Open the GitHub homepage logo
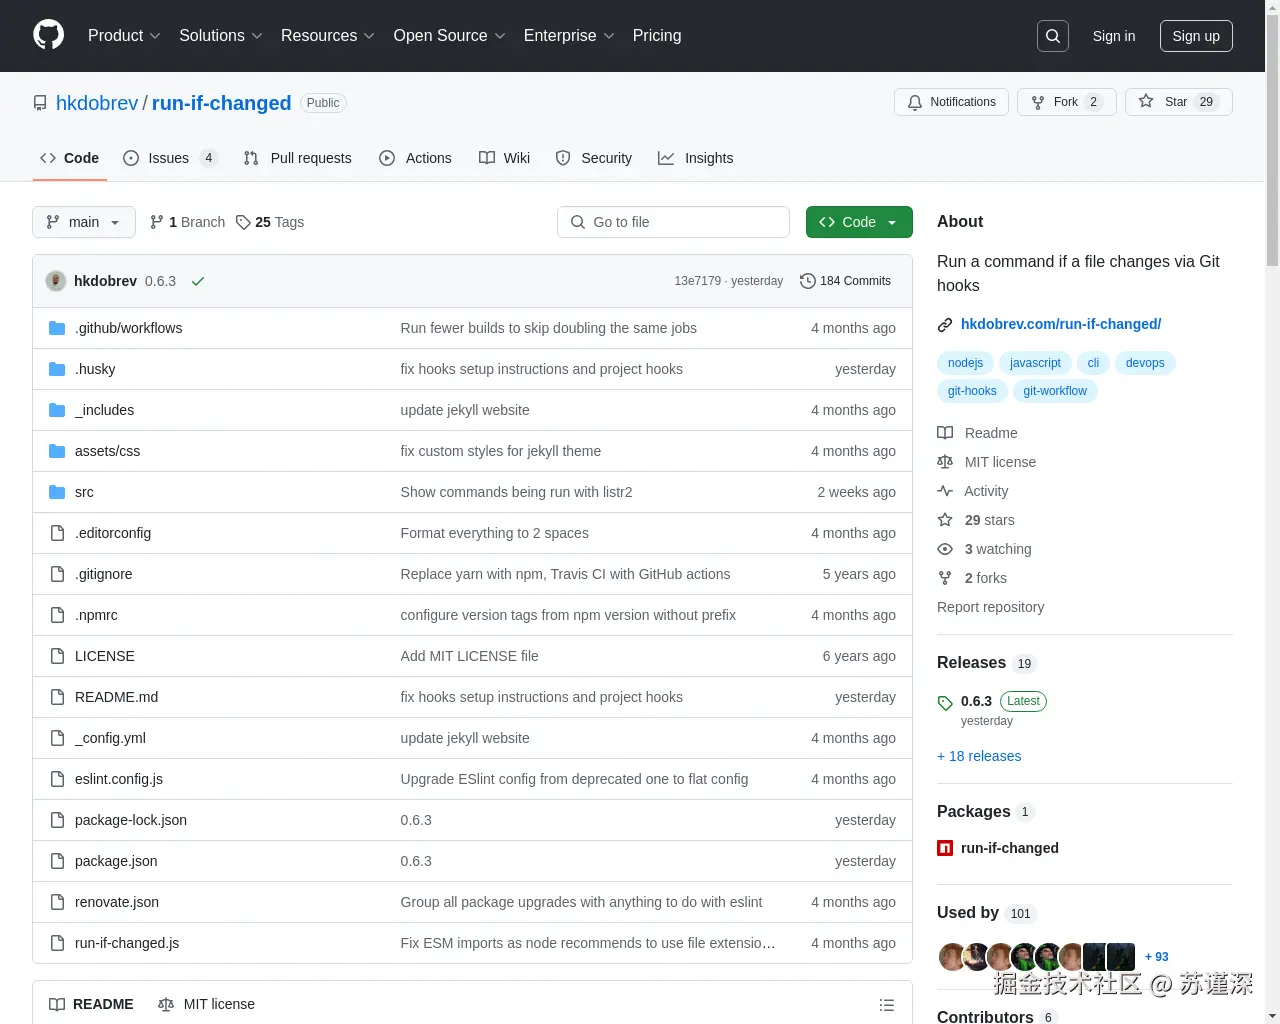Screen dimensions: 1280x1024 coord(48,35)
